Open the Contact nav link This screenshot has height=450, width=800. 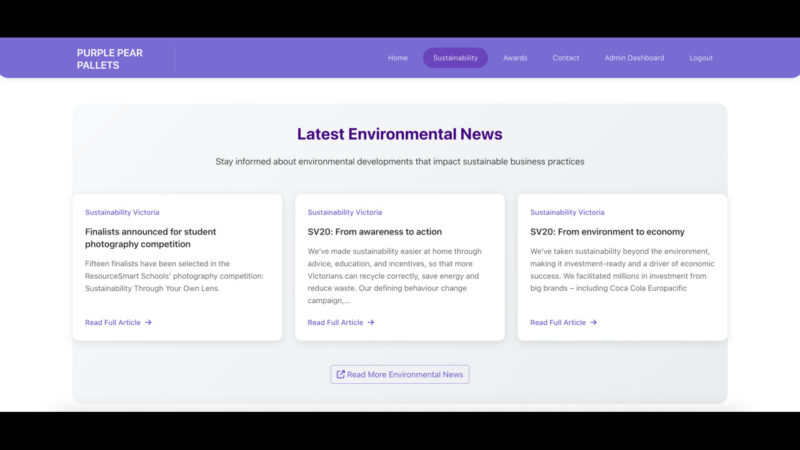coord(565,58)
